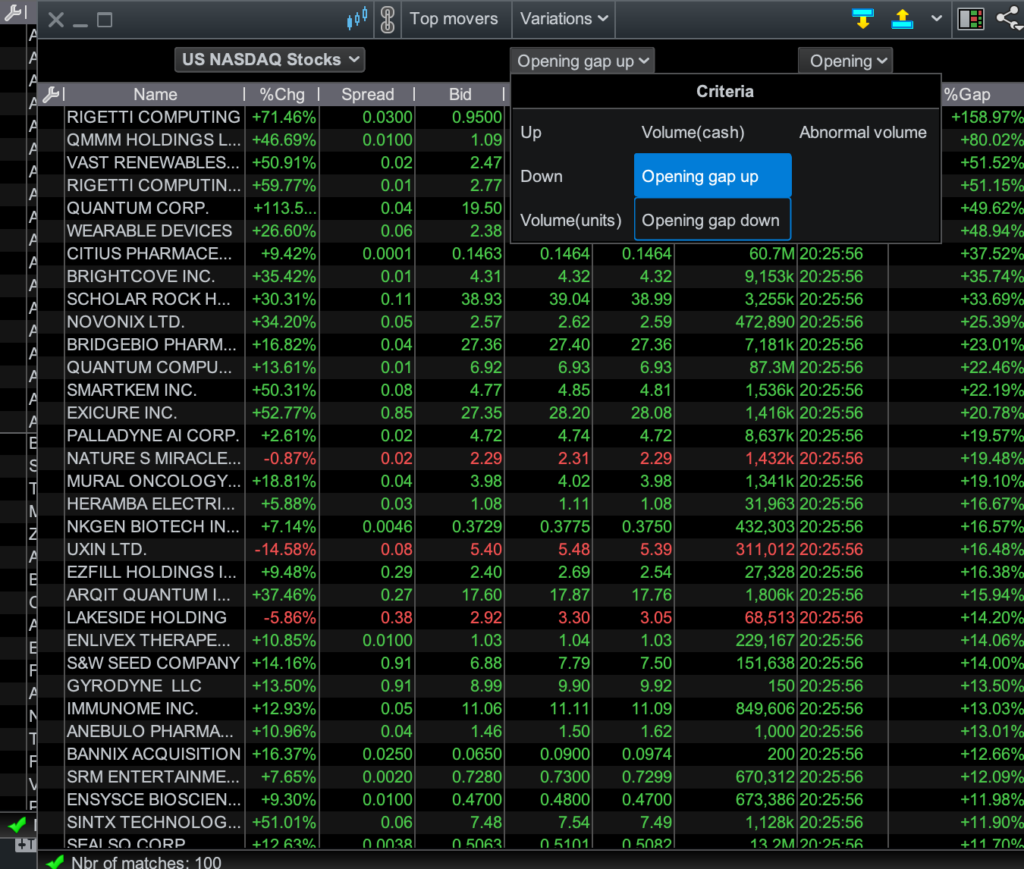
Task: Click the green checkmark beside Nbr of matches
Action: coord(56,862)
